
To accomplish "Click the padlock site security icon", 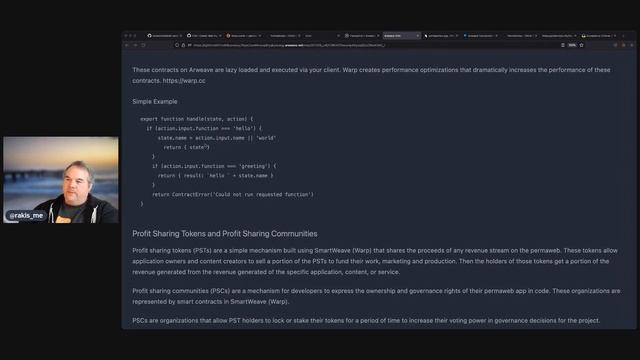I will point(183,45).
